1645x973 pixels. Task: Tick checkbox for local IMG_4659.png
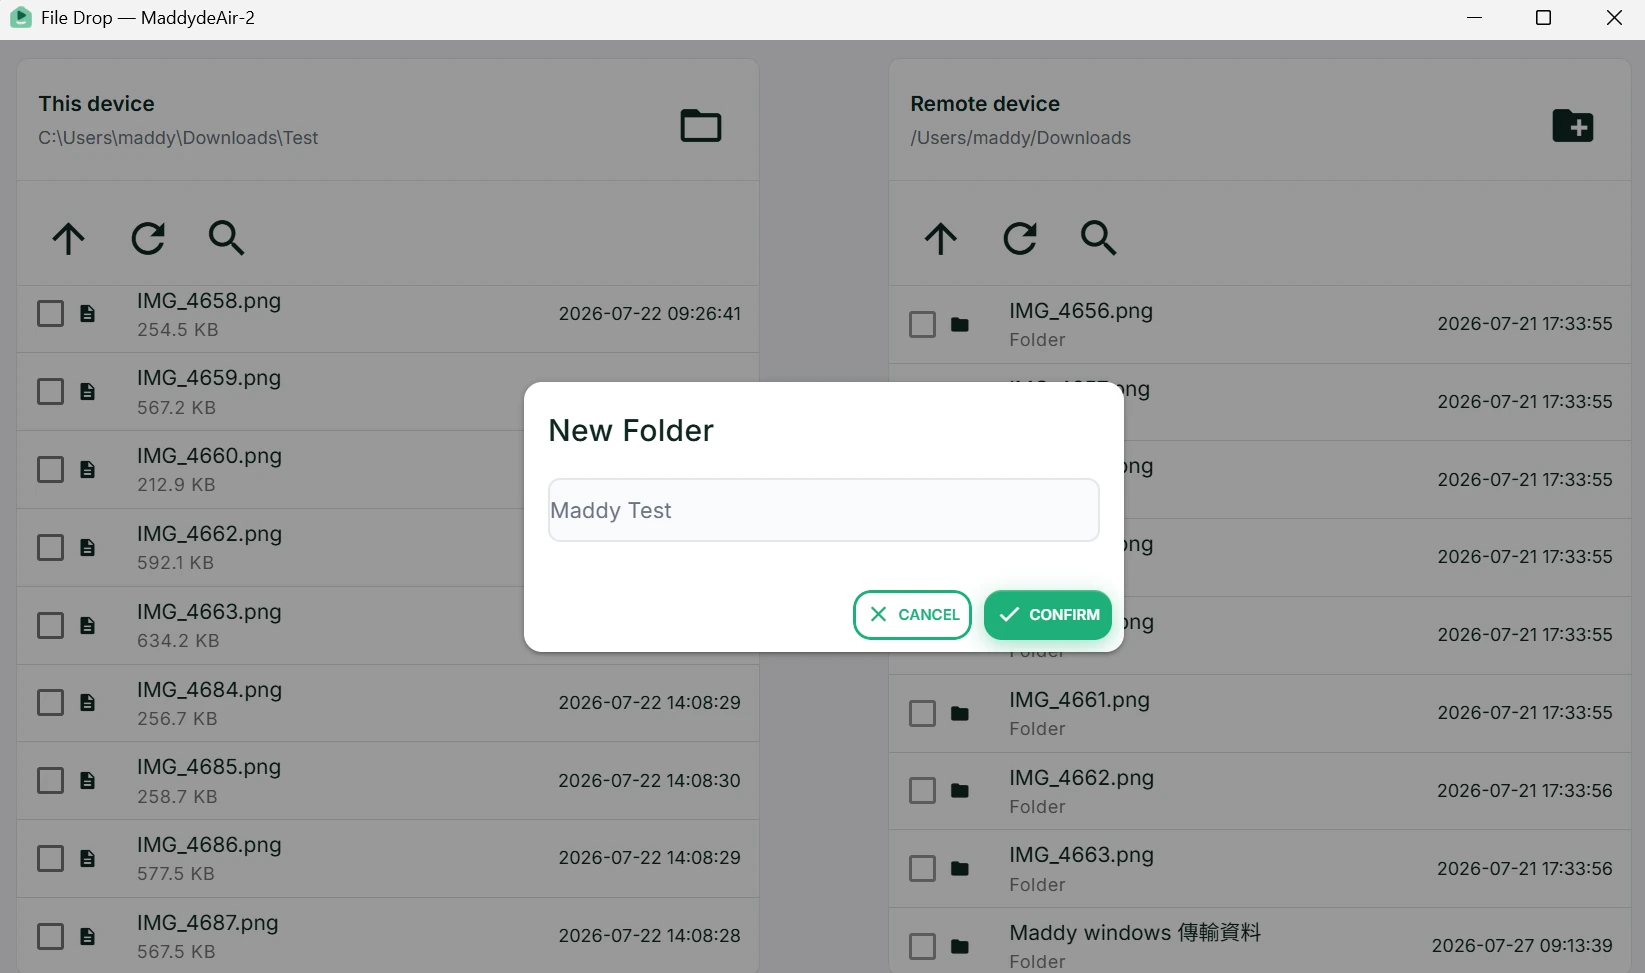(x=50, y=391)
